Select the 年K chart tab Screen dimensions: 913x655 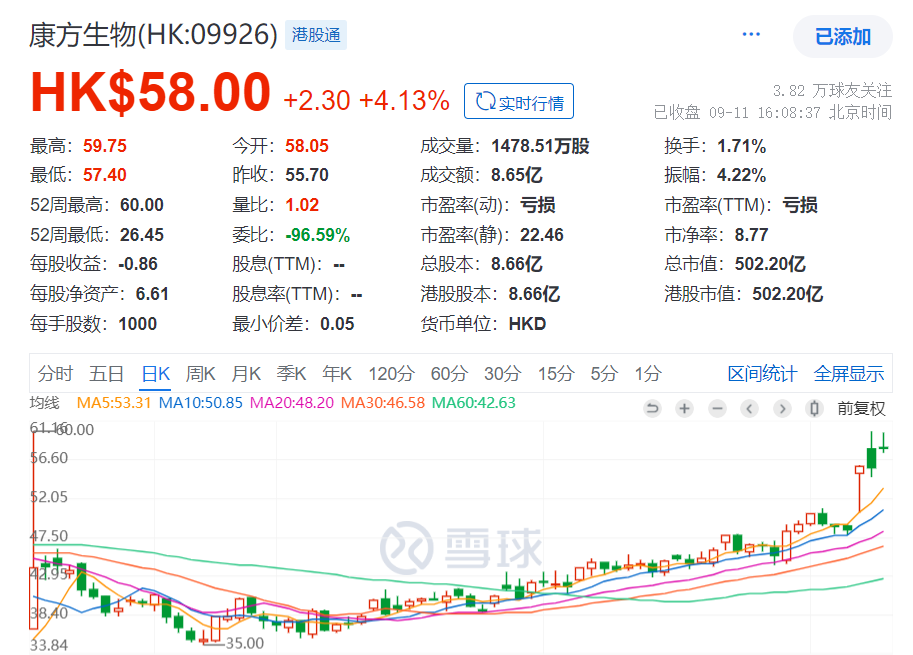click(x=337, y=374)
